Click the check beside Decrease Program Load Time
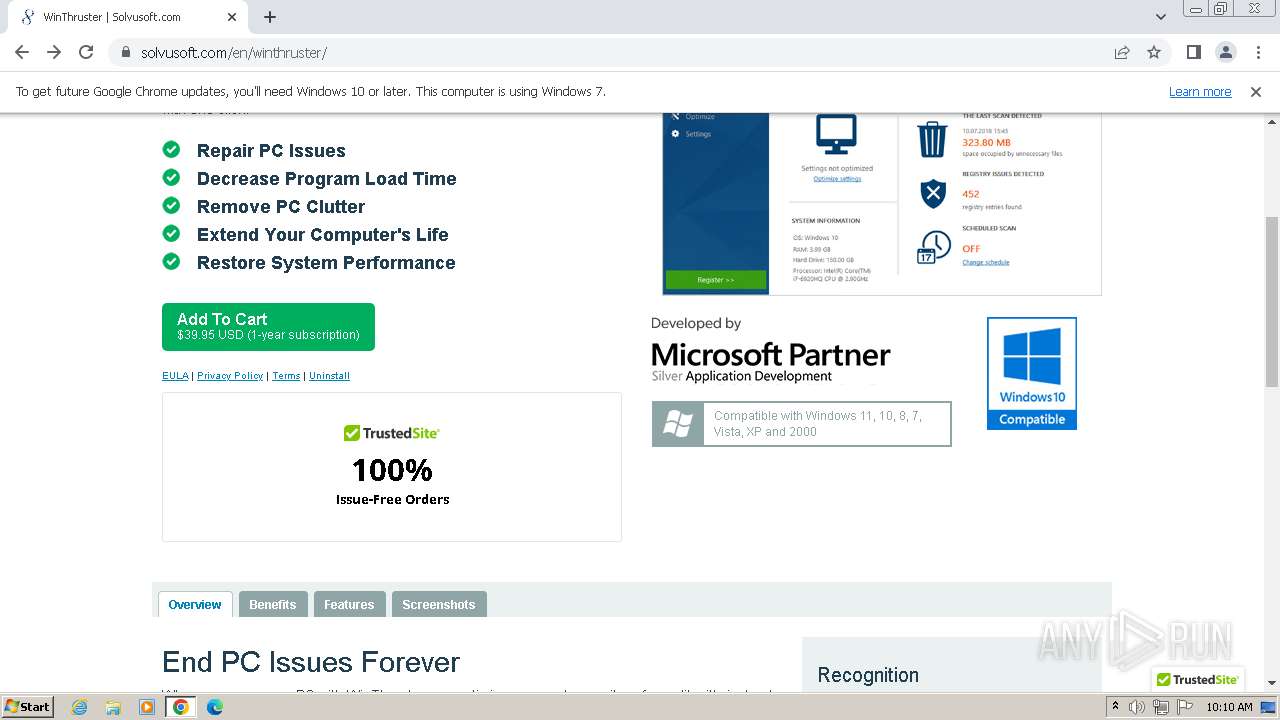The height and width of the screenshot is (720, 1280). coord(172,178)
